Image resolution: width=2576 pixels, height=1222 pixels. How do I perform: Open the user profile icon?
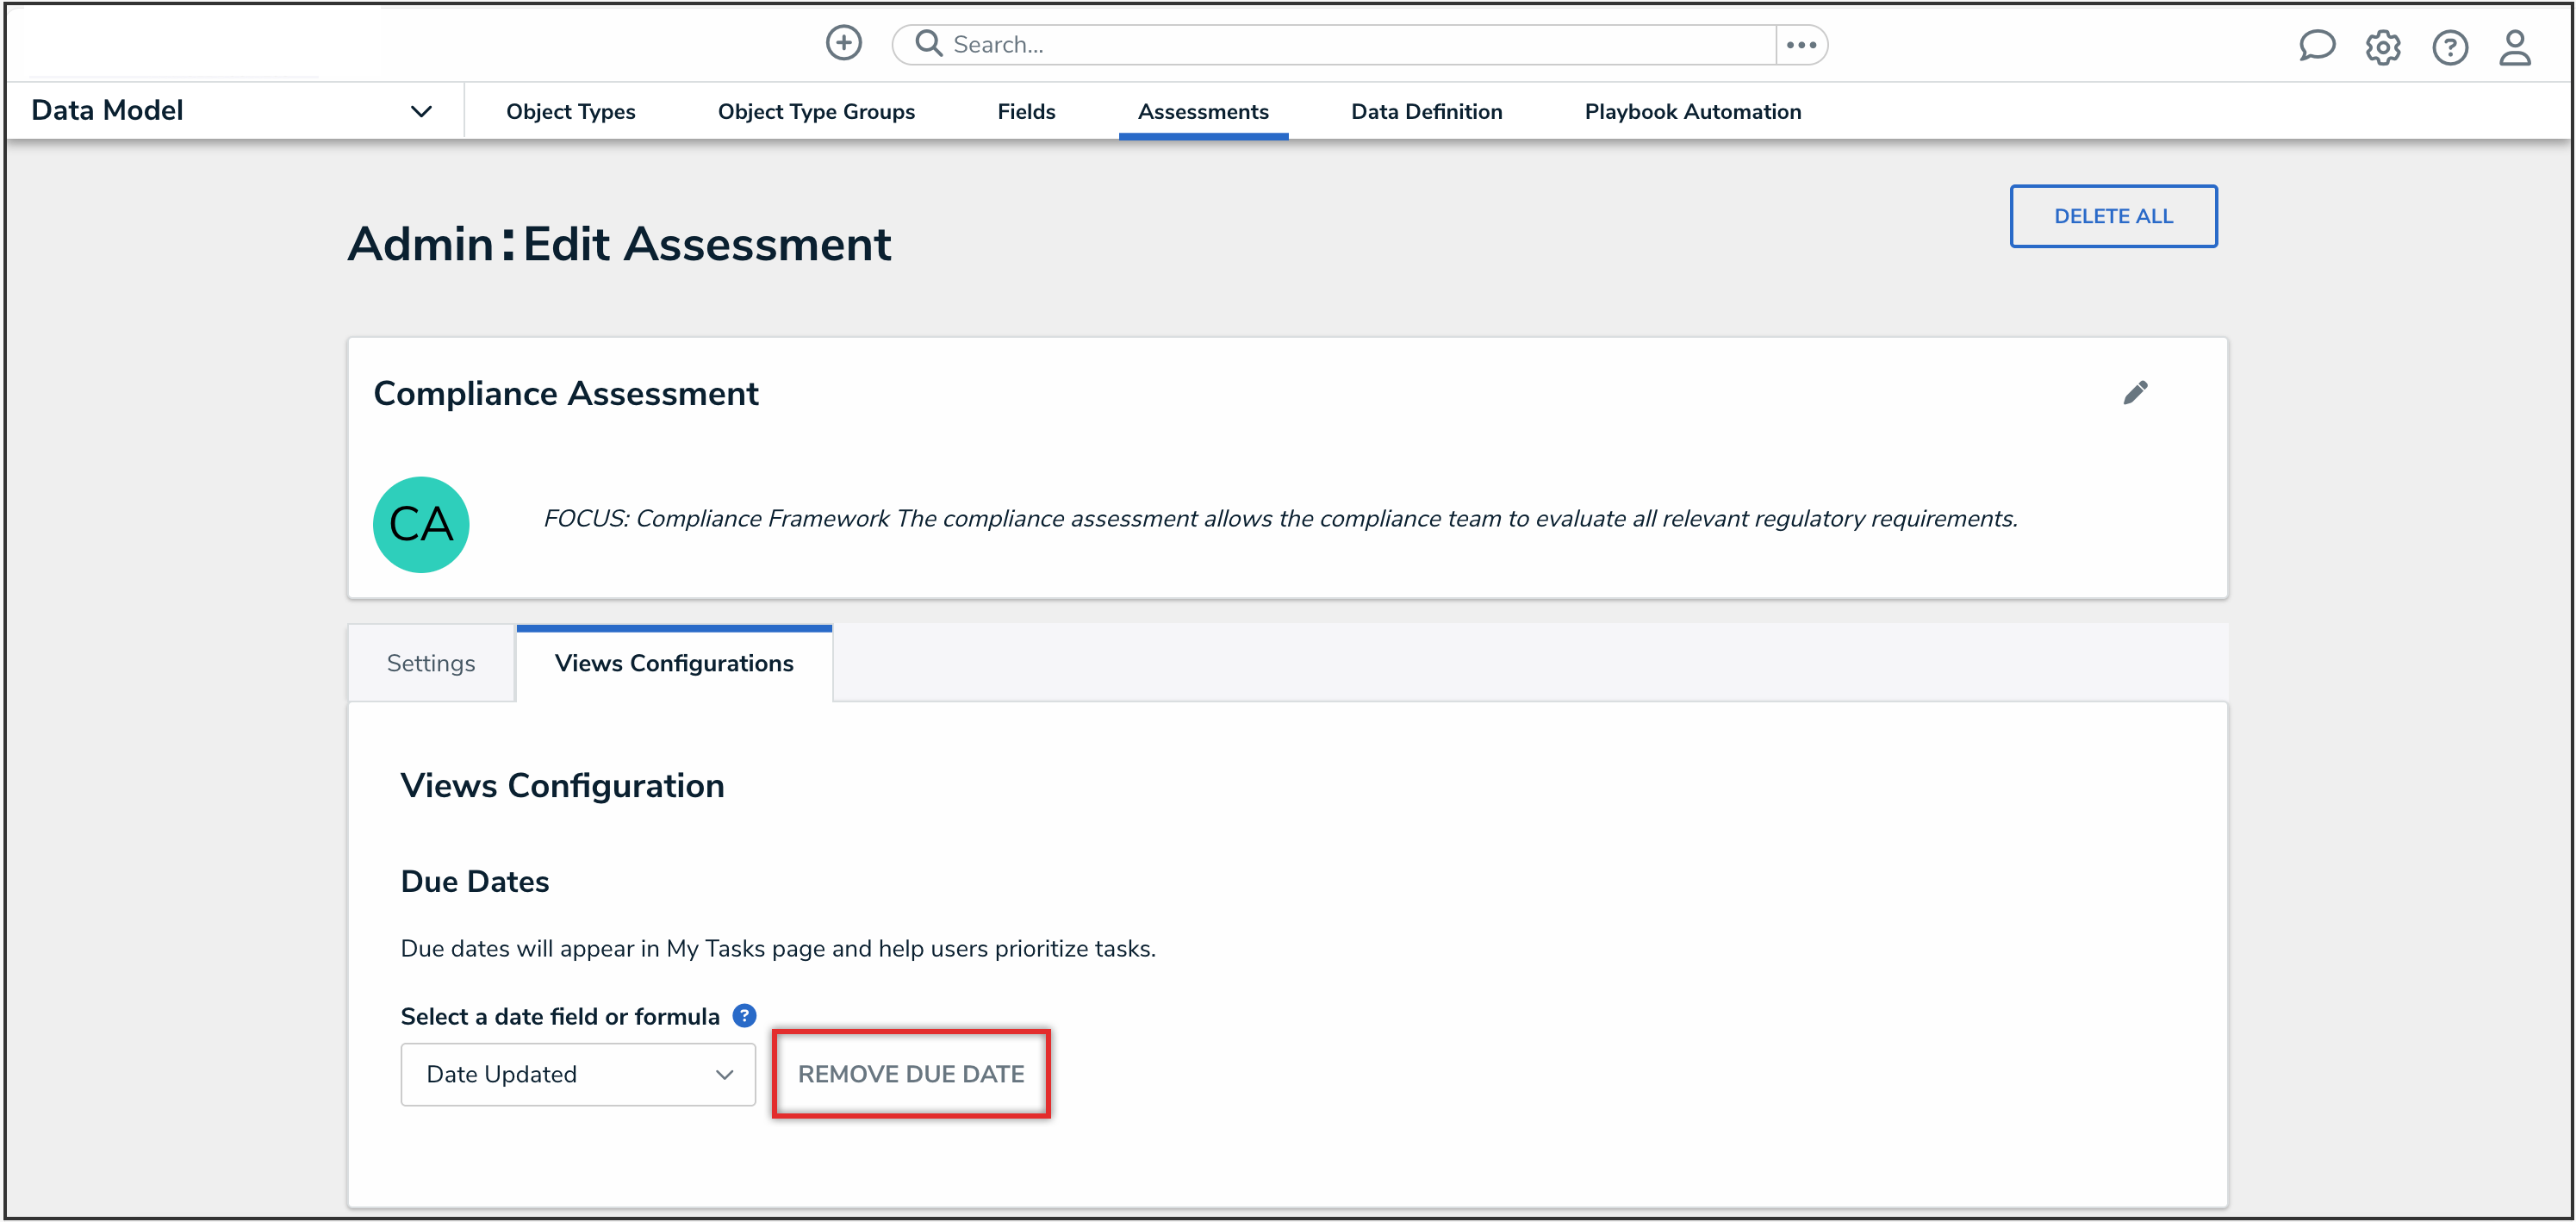pos(2514,47)
